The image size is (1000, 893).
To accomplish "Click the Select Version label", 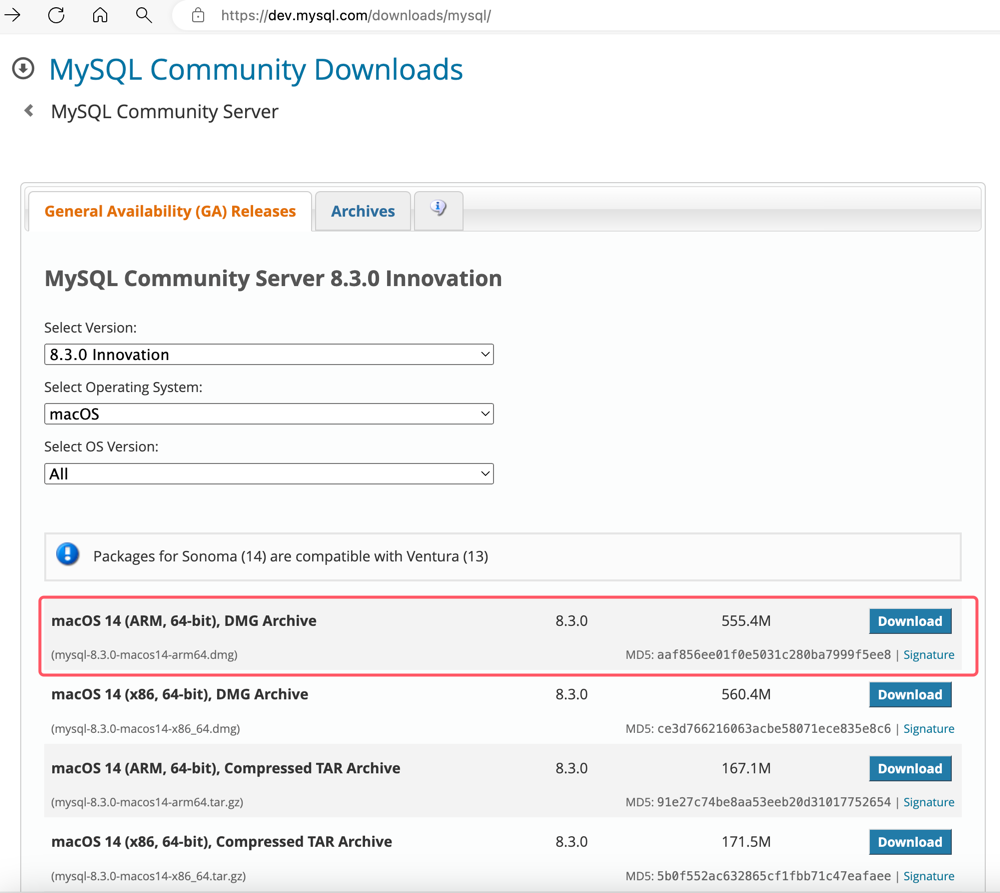I will pyautogui.click(x=91, y=328).
